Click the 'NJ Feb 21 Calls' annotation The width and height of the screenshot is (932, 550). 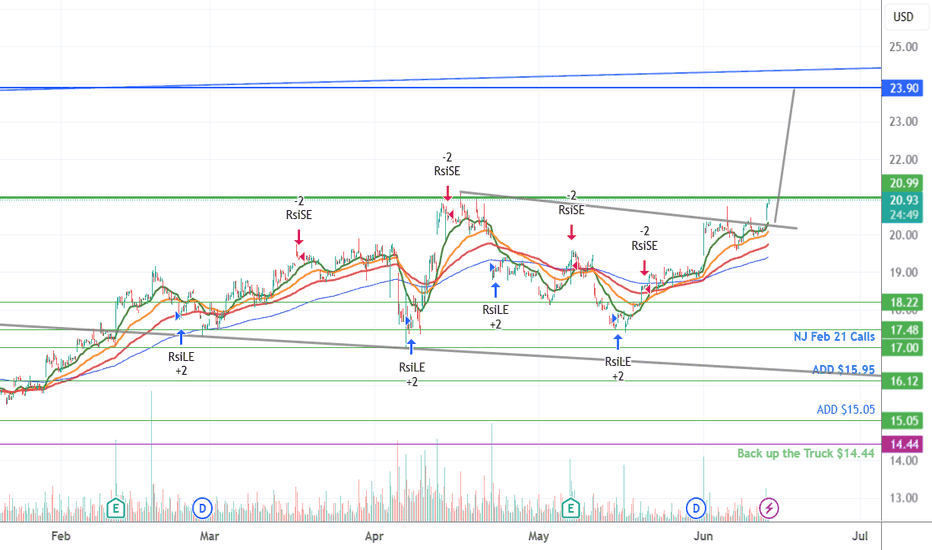pos(834,337)
